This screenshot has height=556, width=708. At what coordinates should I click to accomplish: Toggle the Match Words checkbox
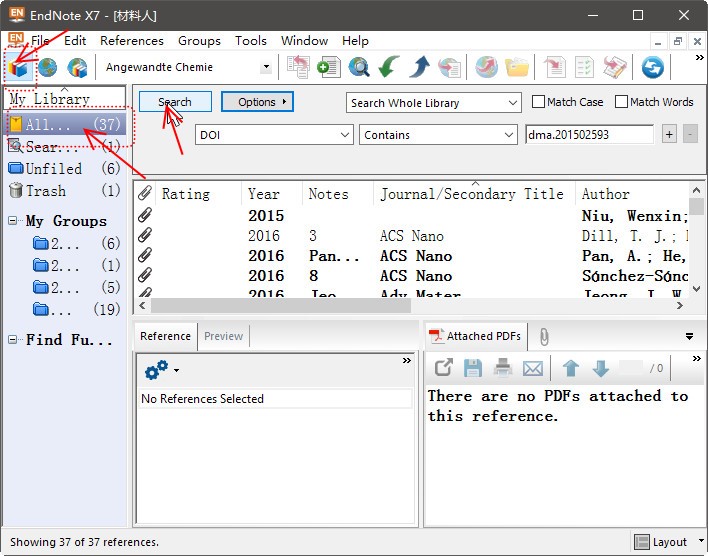621,102
